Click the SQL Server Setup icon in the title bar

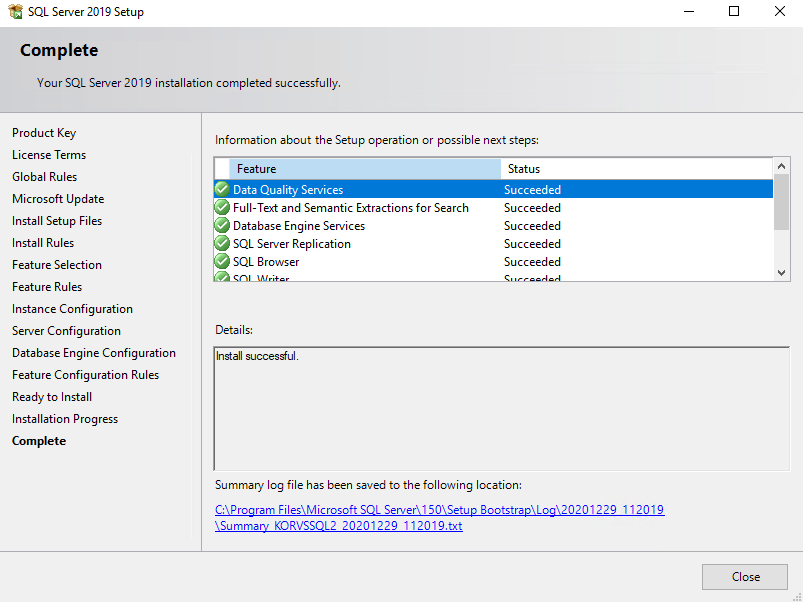[x=14, y=11]
